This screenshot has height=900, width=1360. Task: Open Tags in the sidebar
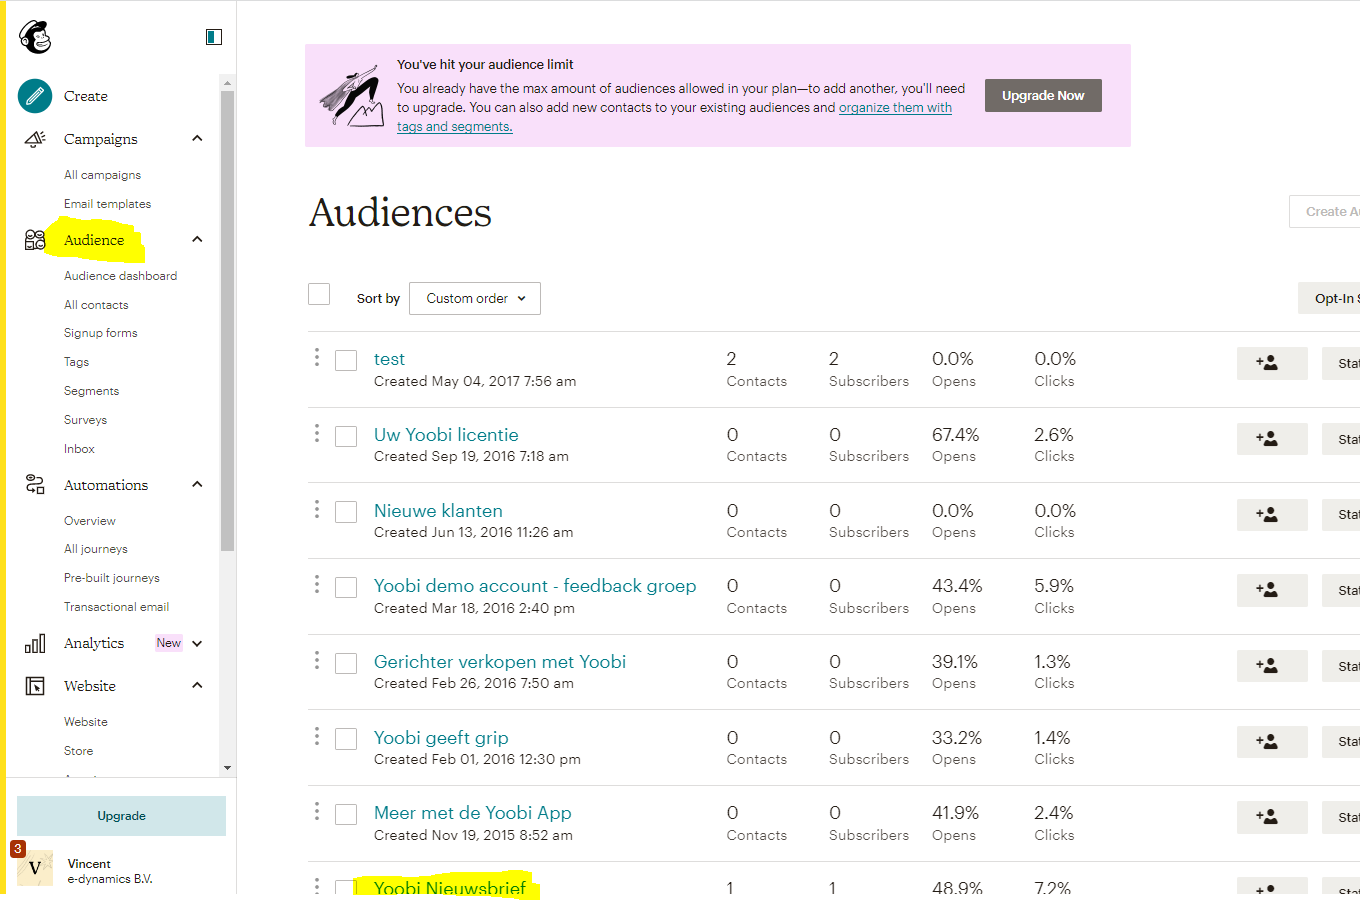tap(76, 362)
